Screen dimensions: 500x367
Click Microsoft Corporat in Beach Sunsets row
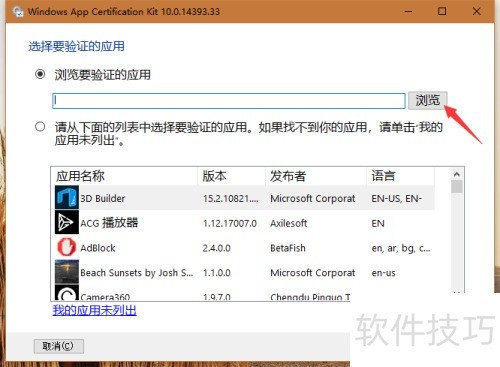pos(313,273)
